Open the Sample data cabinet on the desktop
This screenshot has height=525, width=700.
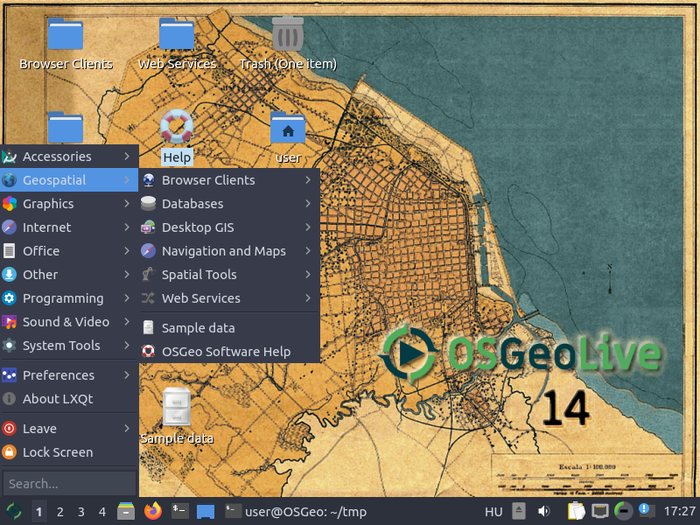pyautogui.click(x=177, y=408)
